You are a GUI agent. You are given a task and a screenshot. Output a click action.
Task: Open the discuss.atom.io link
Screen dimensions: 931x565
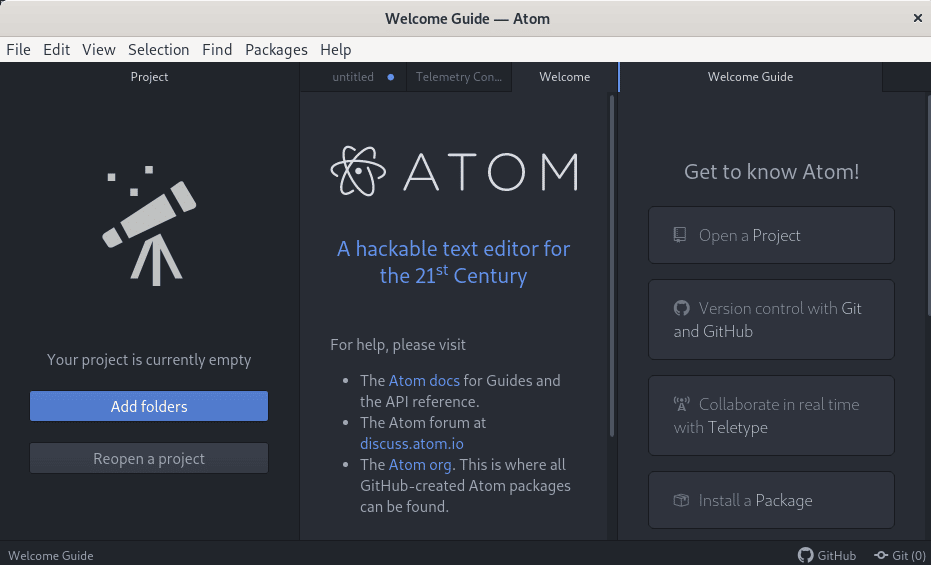click(x=411, y=444)
